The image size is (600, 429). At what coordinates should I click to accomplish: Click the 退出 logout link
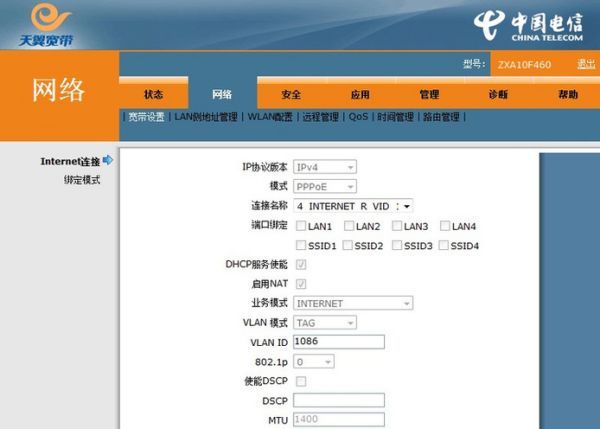tap(586, 64)
